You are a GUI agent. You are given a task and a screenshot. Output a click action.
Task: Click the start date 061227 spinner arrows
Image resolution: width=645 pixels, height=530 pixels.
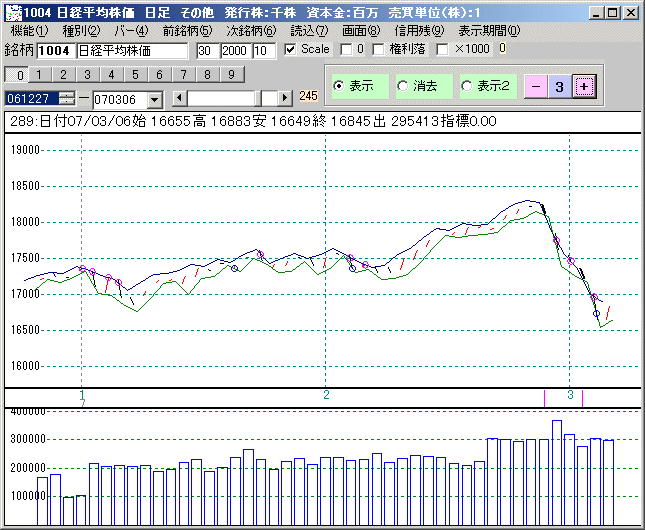(67, 98)
